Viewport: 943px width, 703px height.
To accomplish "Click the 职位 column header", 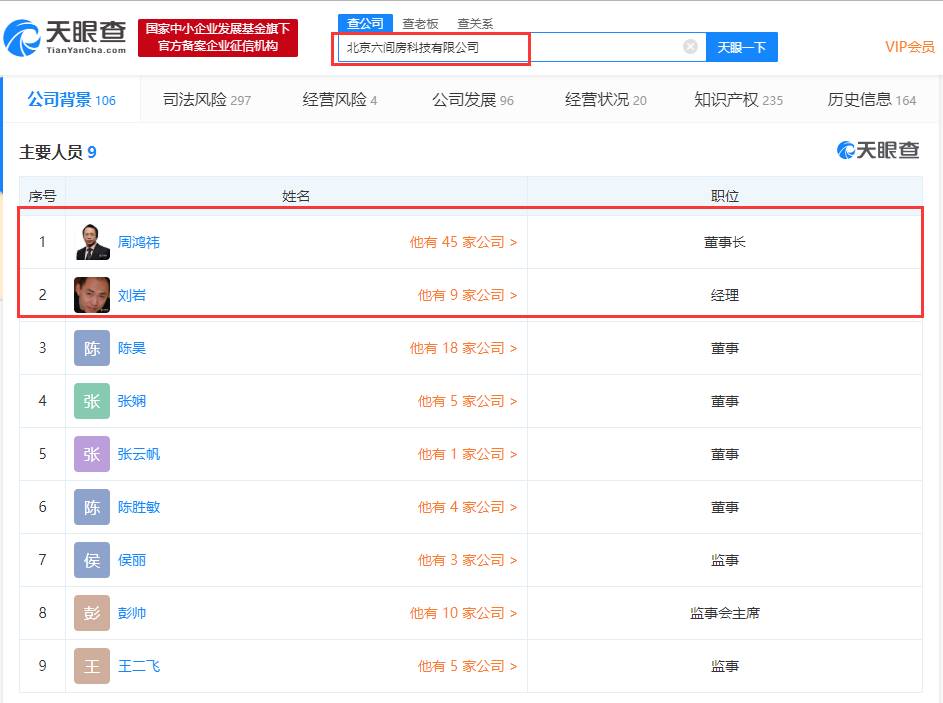I will 725,196.
